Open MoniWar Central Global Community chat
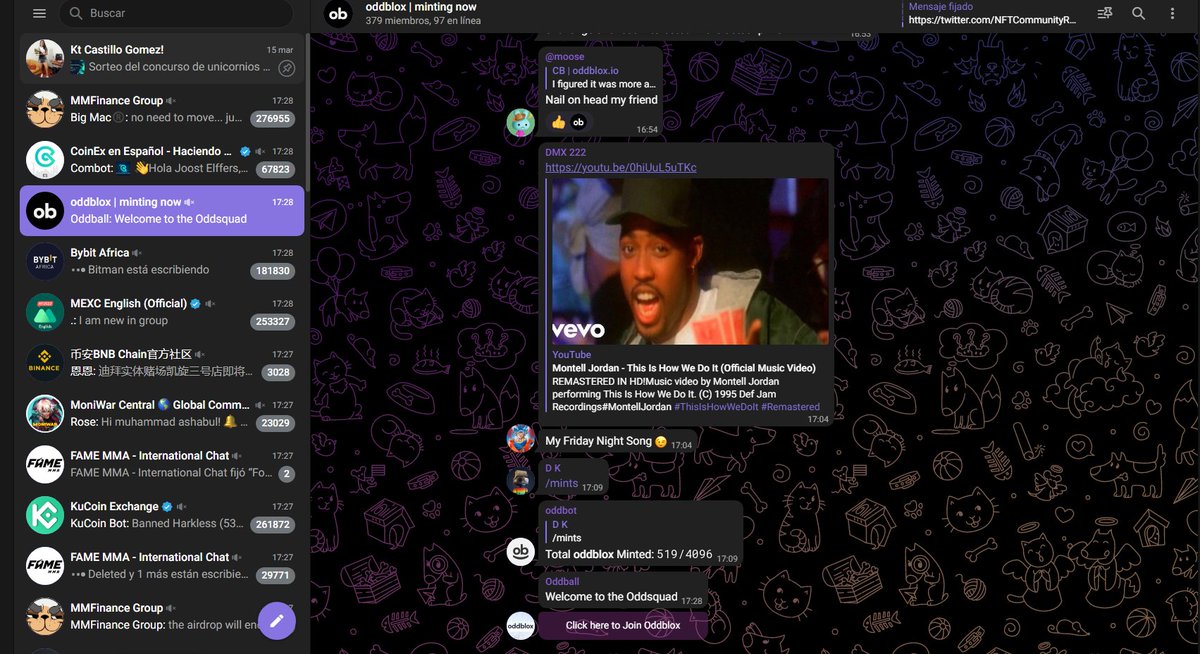 click(x=160, y=413)
